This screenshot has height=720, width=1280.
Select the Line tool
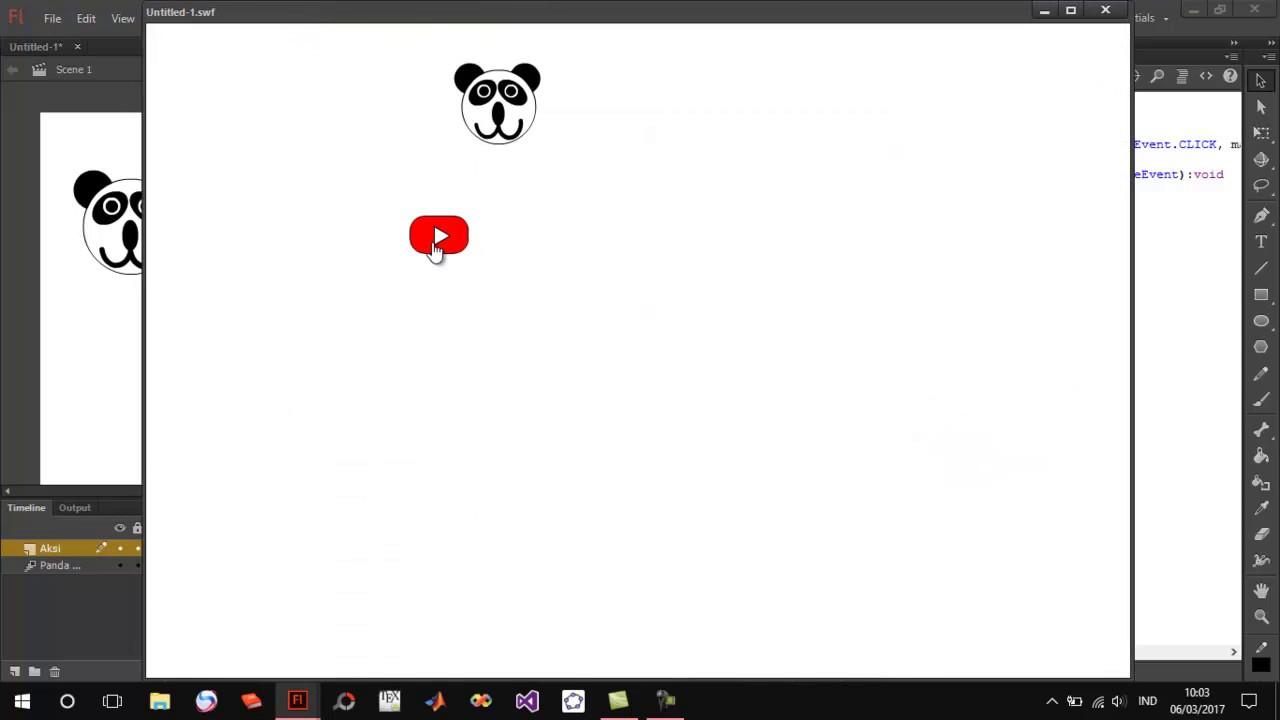[1261, 268]
